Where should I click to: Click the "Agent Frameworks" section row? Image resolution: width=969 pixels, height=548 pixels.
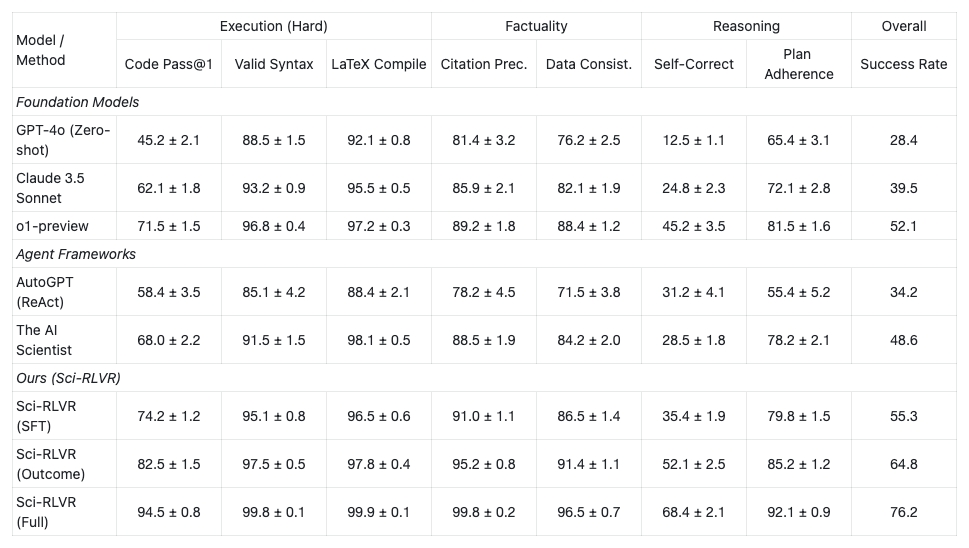(76, 254)
